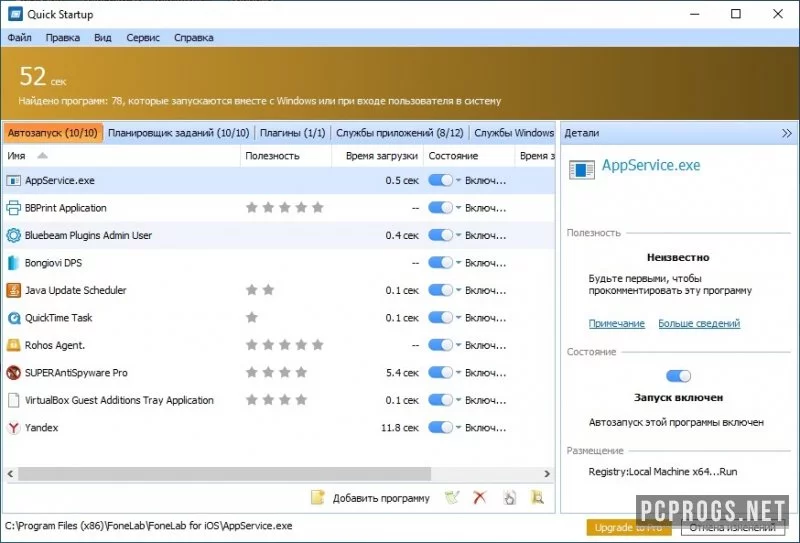Toggle QuickTime Task startup switch
Screen dimensions: 800x543
[x=440, y=318]
